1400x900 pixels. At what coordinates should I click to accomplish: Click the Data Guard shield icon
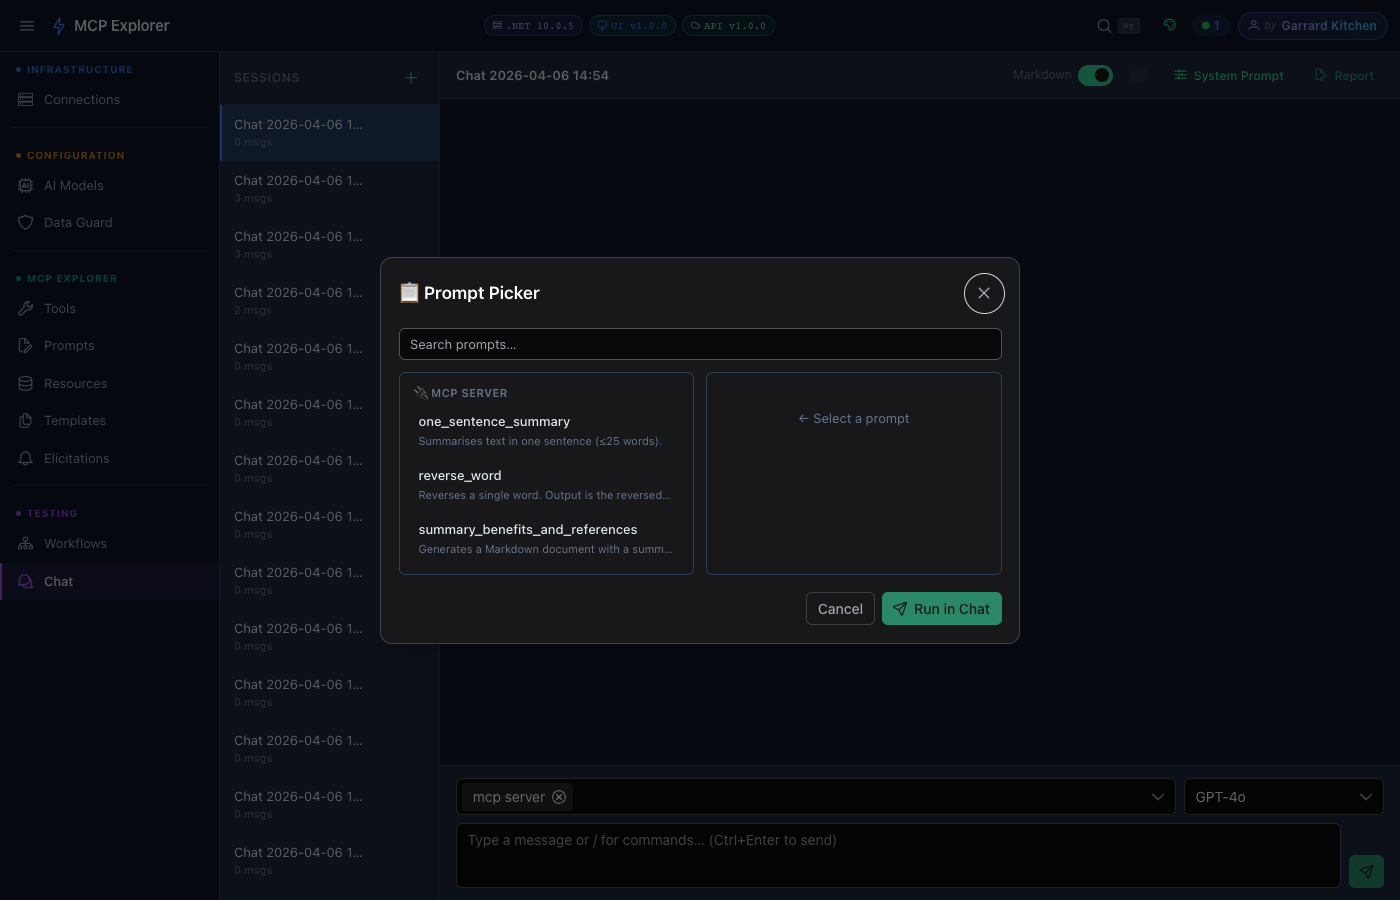pos(25,222)
